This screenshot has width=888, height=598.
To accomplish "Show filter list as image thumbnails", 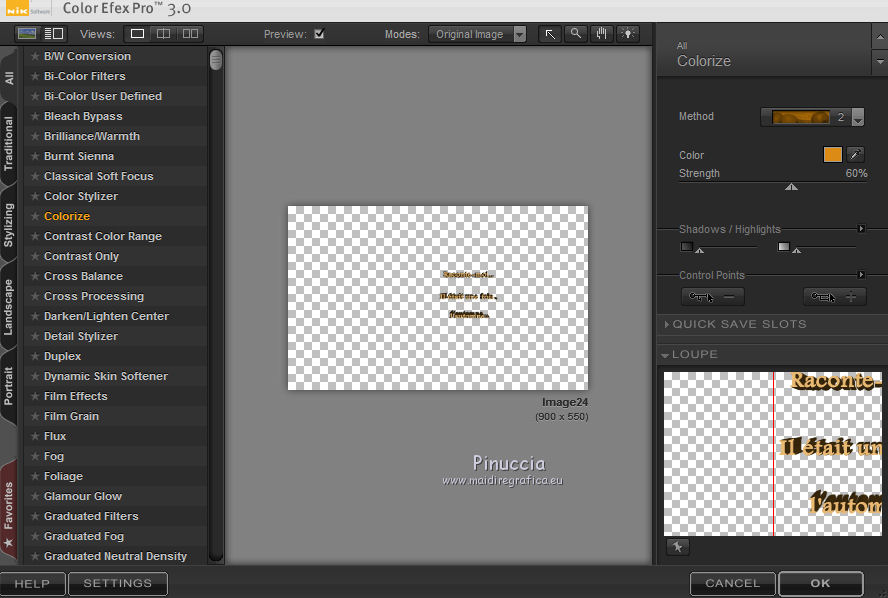I will 27,34.
